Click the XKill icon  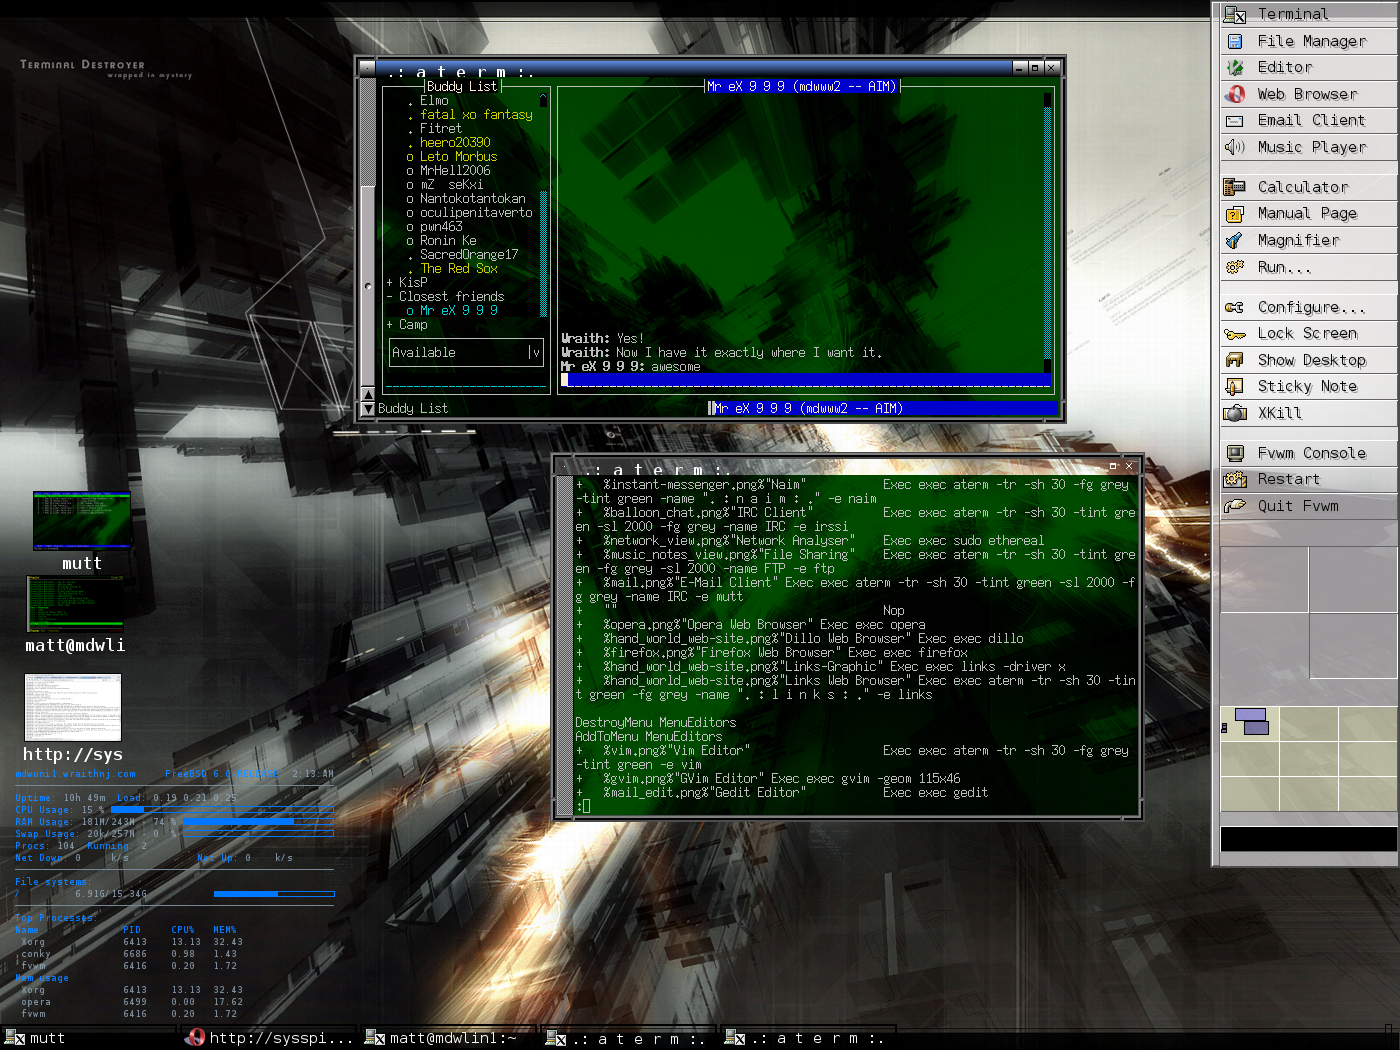(1235, 413)
